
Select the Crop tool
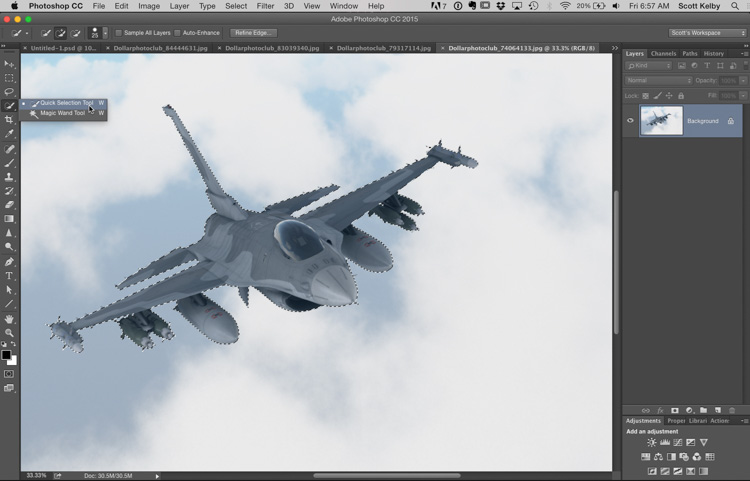[10, 120]
